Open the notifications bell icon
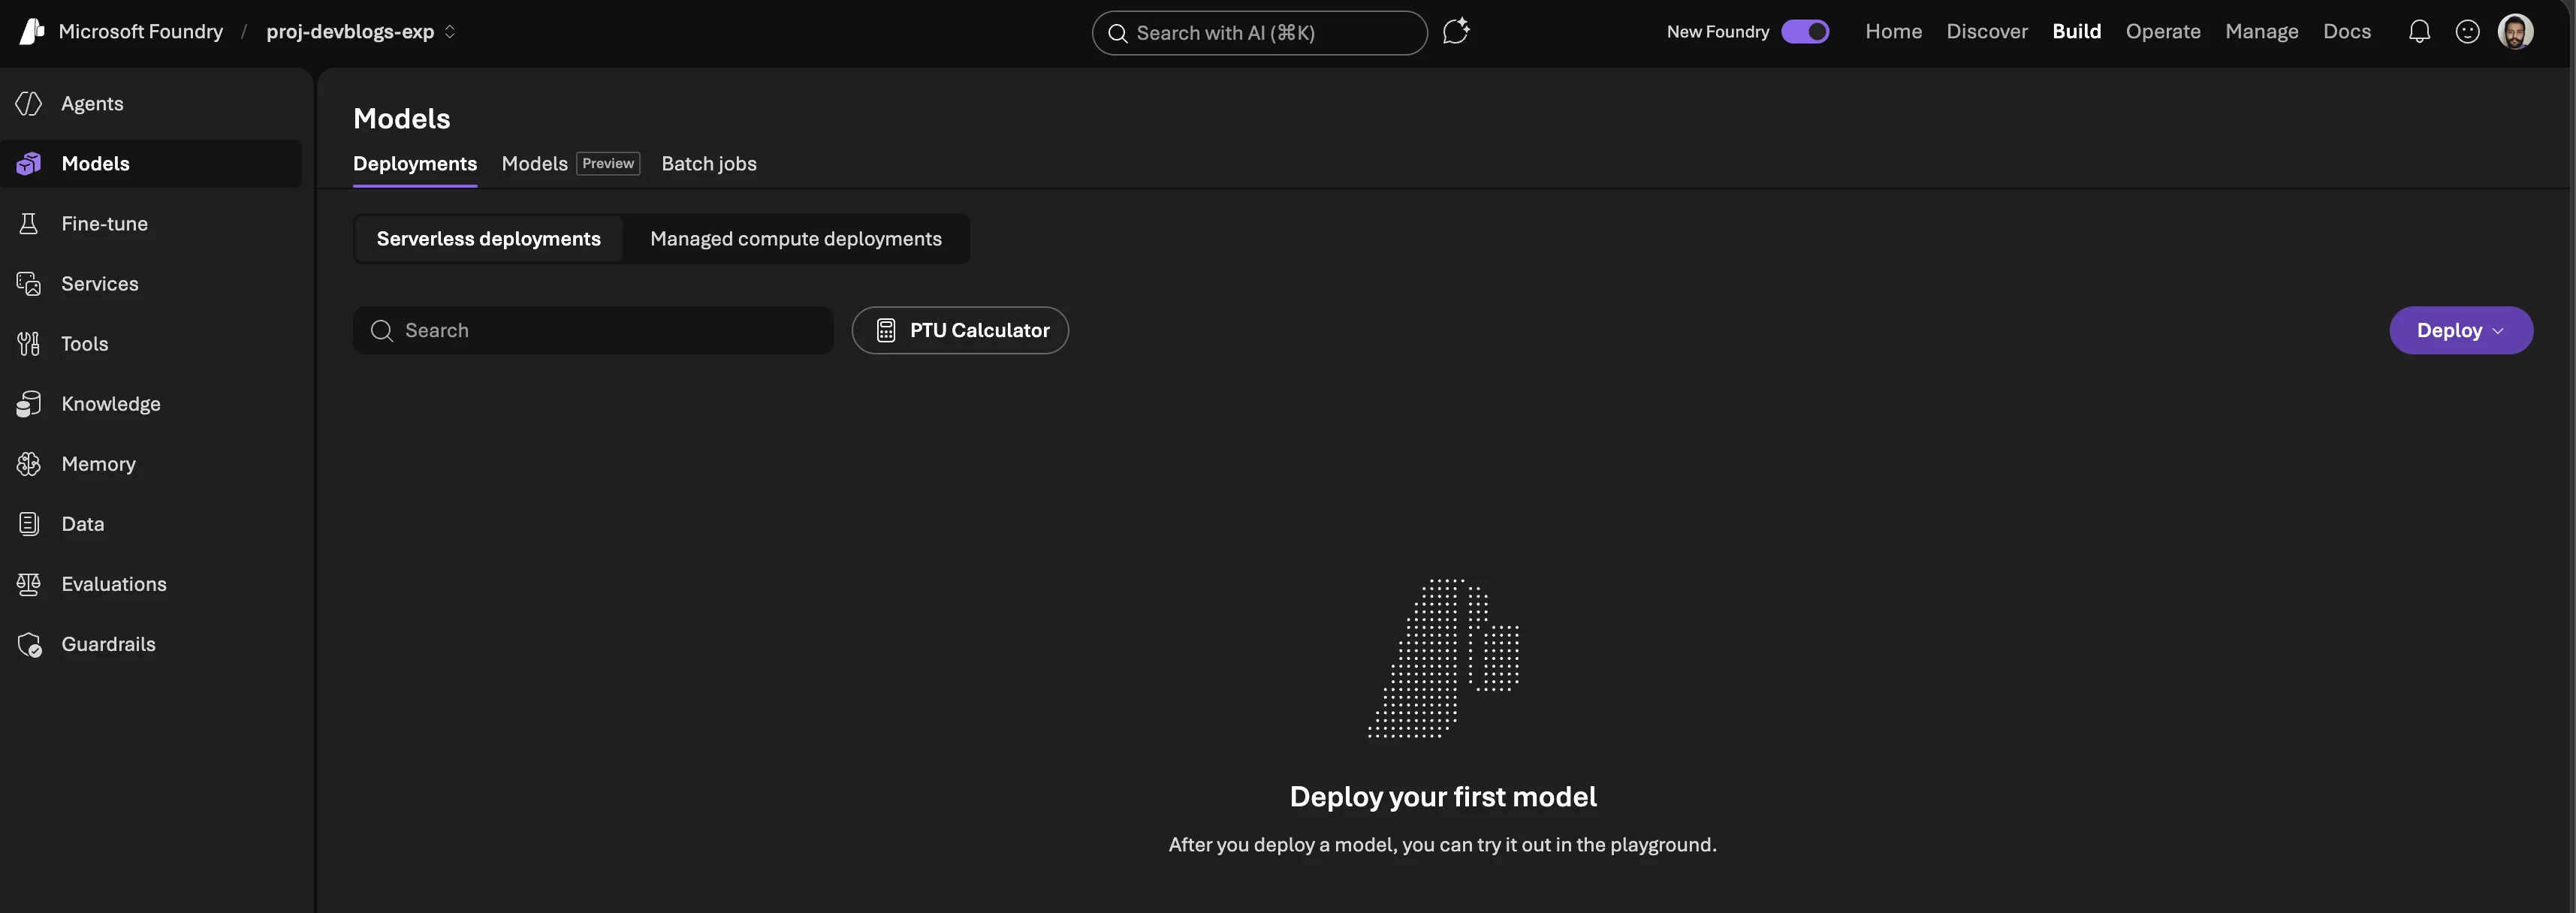This screenshot has width=2576, height=913. pyautogui.click(x=2419, y=32)
